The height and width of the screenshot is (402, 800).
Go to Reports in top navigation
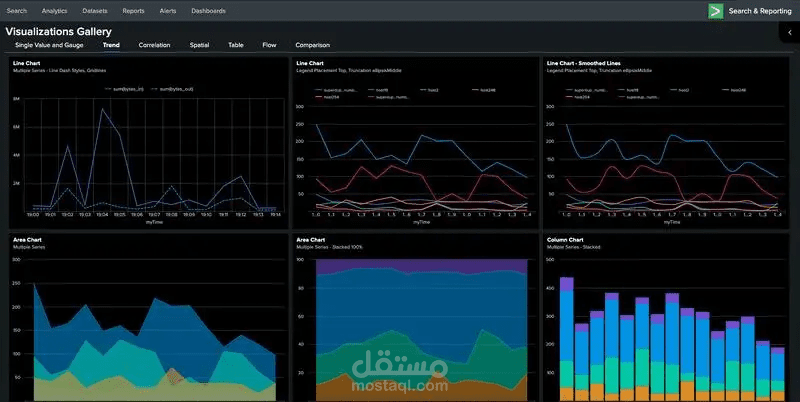click(x=133, y=11)
